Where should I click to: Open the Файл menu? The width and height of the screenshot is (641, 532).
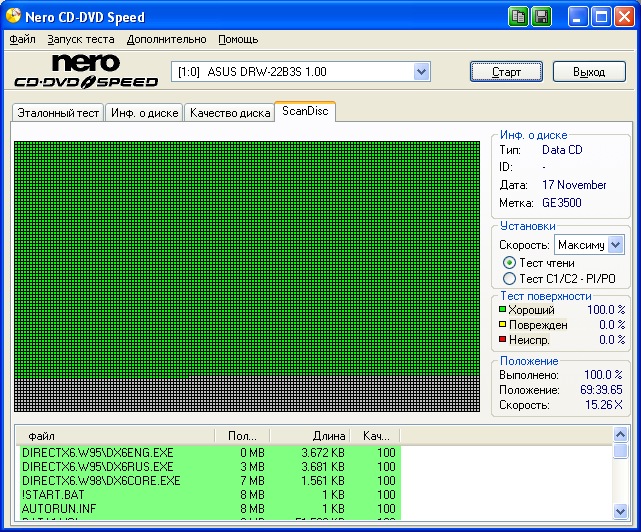22,39
